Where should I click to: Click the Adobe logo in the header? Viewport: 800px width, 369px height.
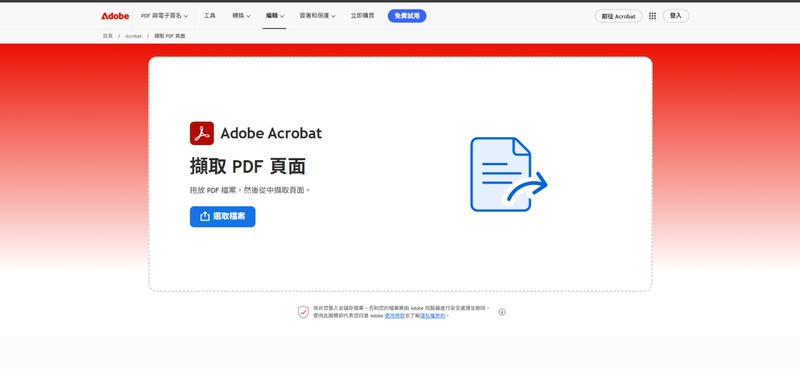[x=115, y=16]
